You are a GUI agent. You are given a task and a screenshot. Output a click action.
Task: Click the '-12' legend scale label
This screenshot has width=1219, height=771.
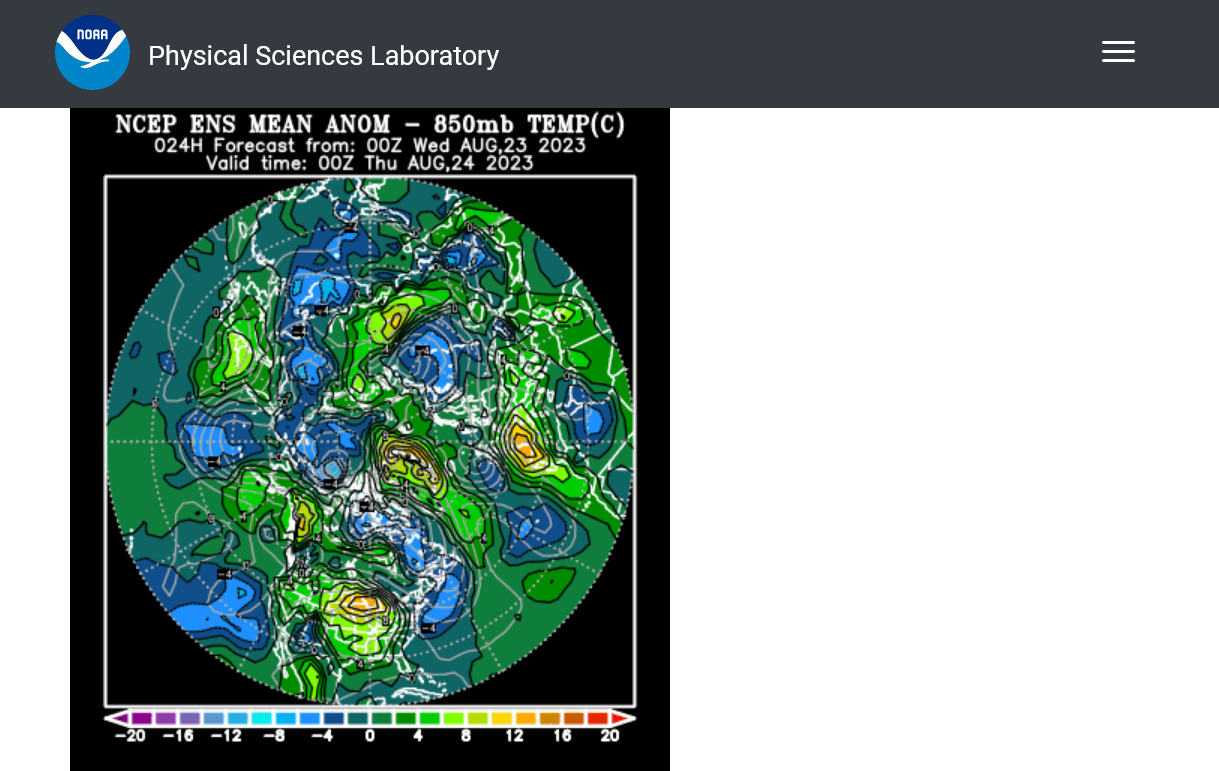point(226,736)
